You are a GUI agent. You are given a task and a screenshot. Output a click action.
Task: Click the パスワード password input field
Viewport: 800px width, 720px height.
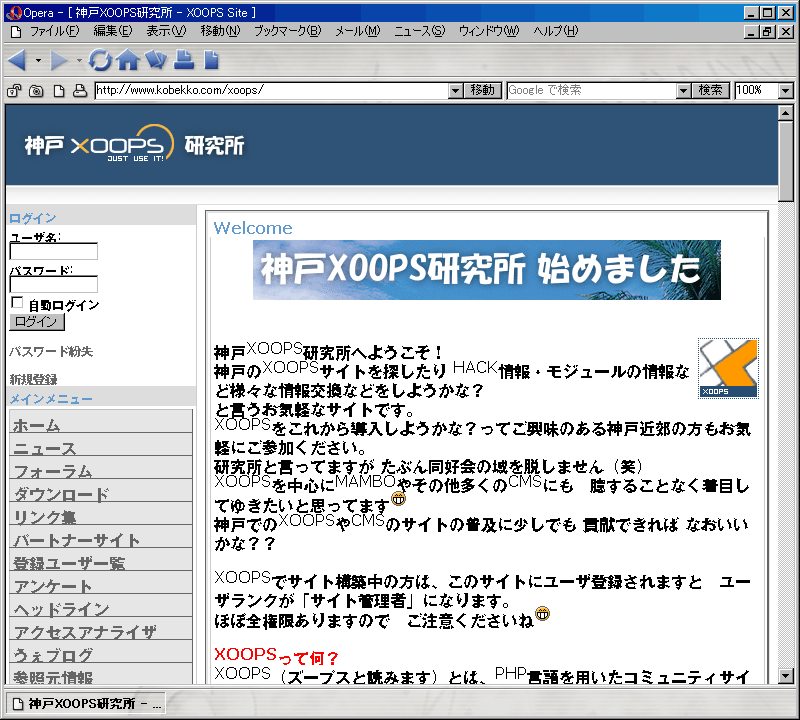[x=54, y=284]
